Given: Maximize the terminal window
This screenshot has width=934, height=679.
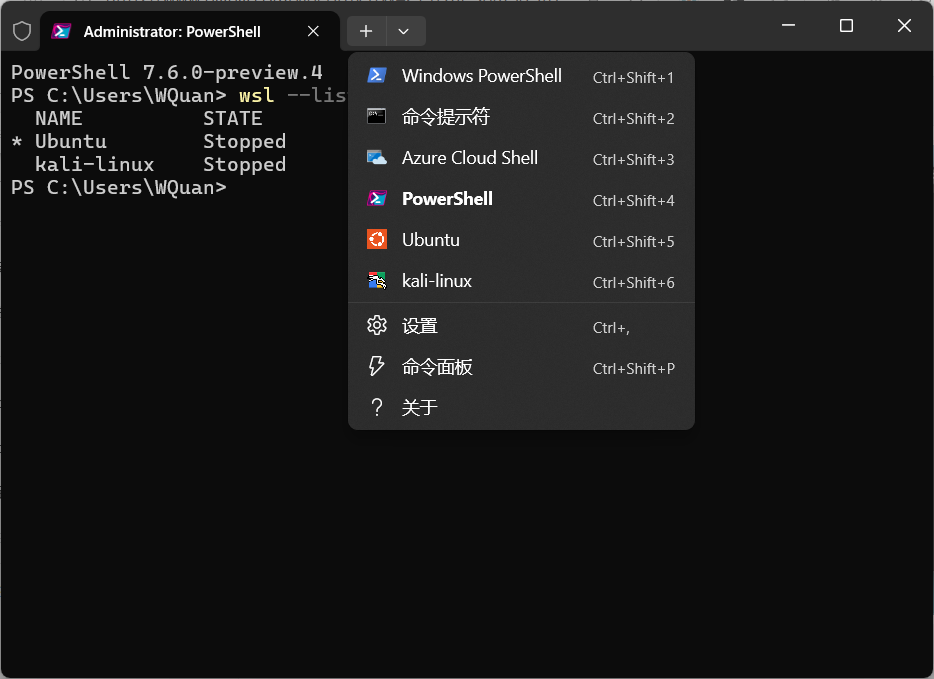Looking at the screenshot, I should [846, 26].
